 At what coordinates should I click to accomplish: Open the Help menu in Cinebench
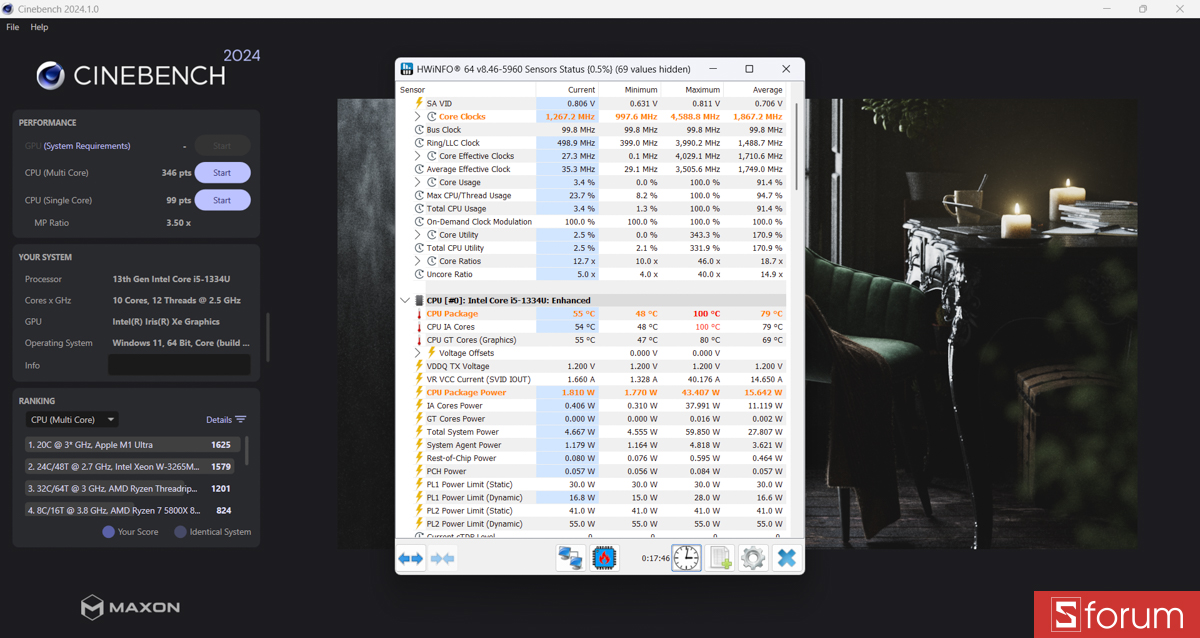pyautogui.click(x=39, y=27)
